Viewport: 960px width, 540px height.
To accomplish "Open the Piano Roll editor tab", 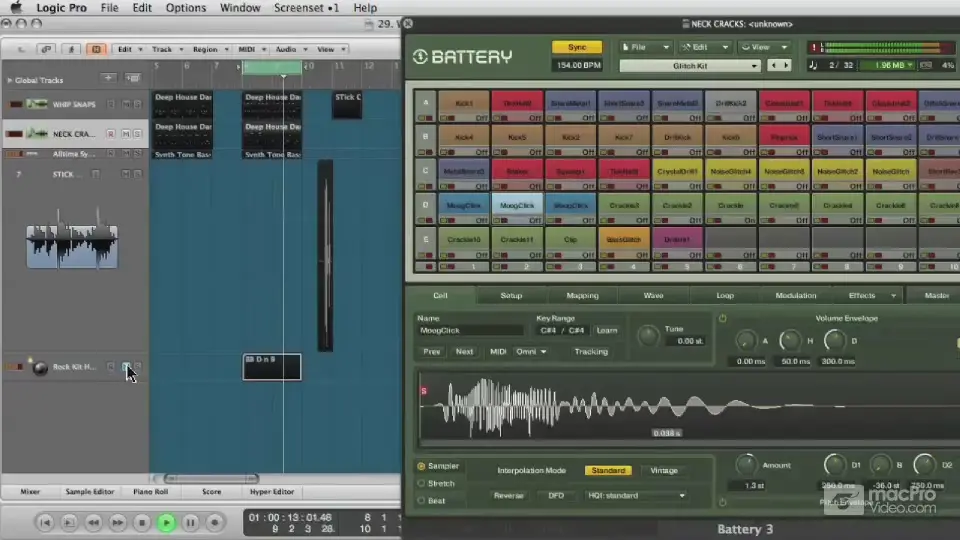I will [151, 492].
